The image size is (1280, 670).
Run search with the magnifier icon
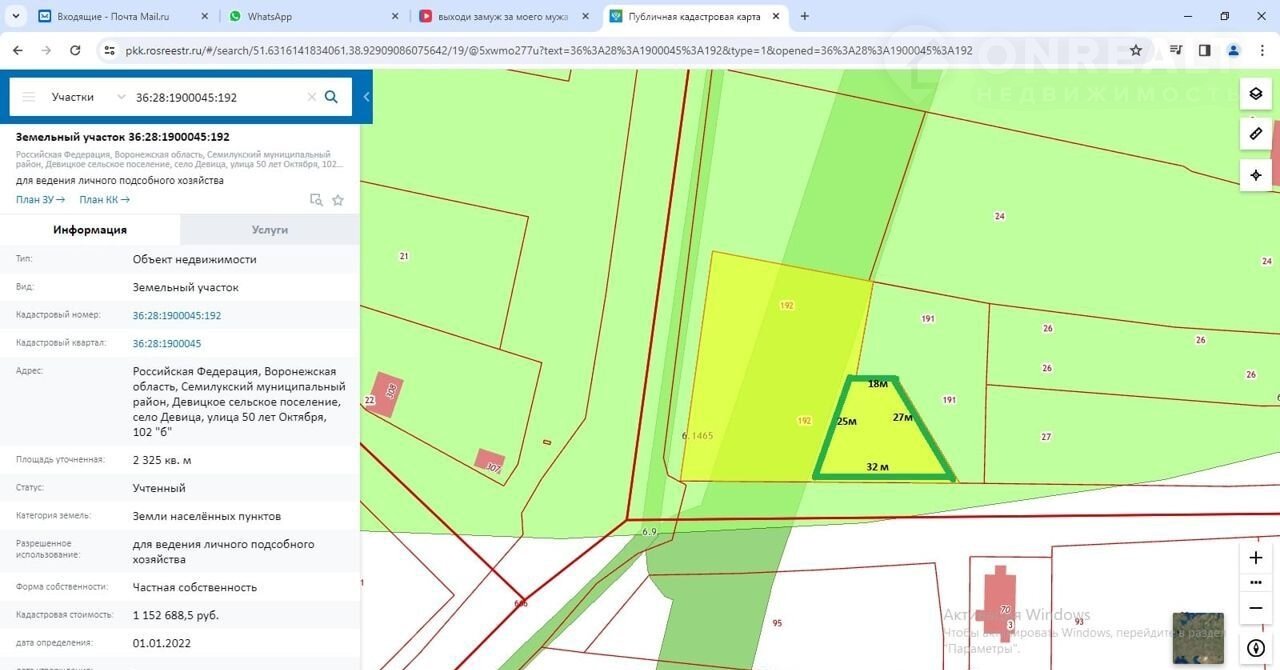click(331, 97)
